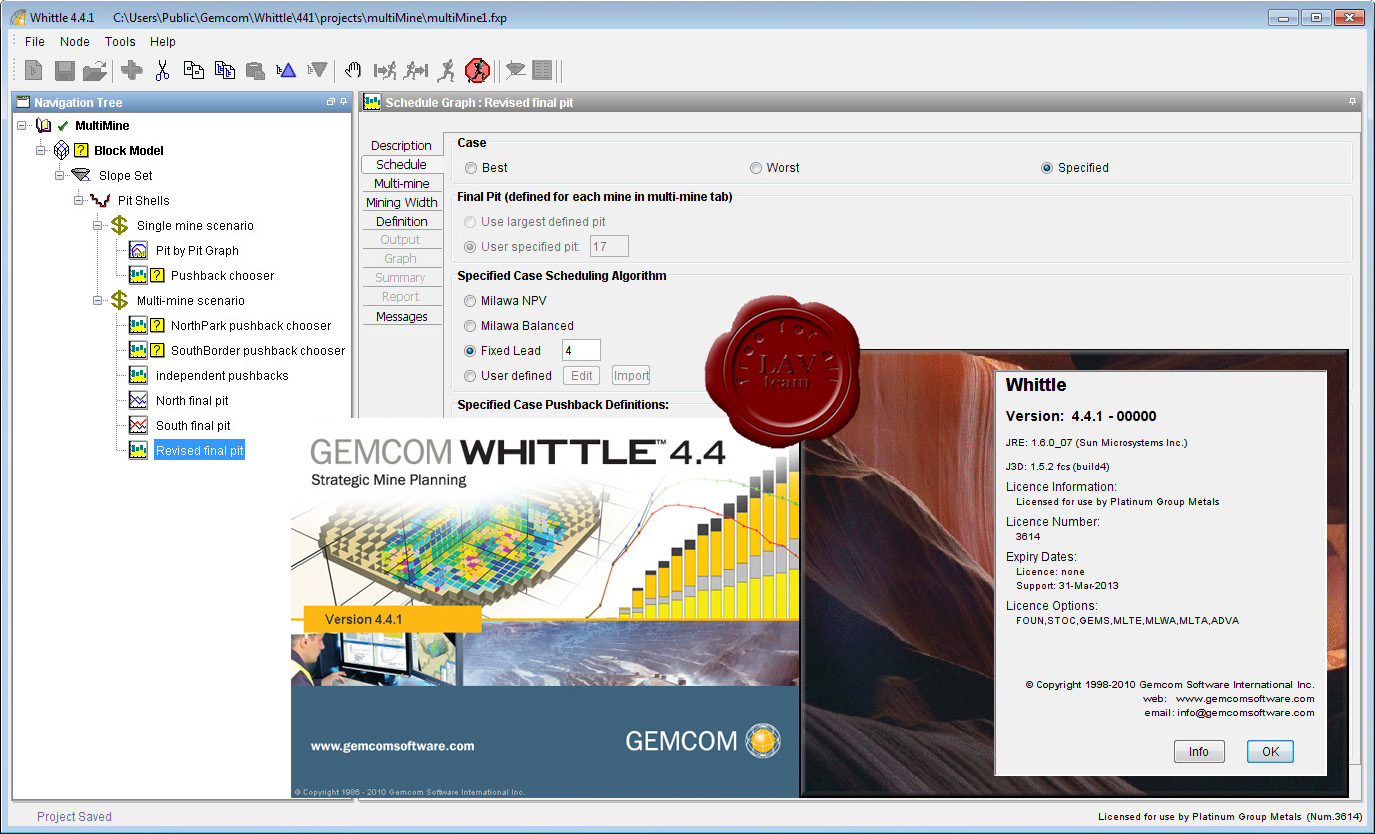Viewport: 1375px width, 834px height.
Task: Select the Worst case radio button
Action: click(756, 168)
